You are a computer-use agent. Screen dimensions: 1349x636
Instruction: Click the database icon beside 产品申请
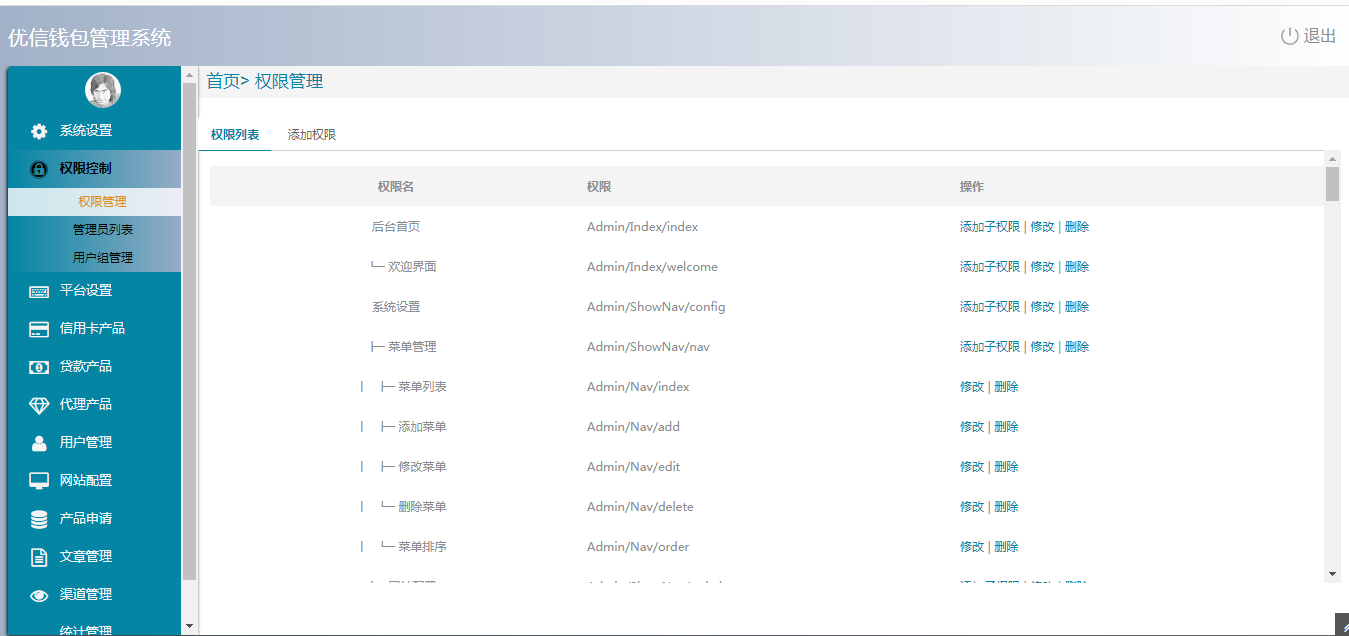(39, 519)
